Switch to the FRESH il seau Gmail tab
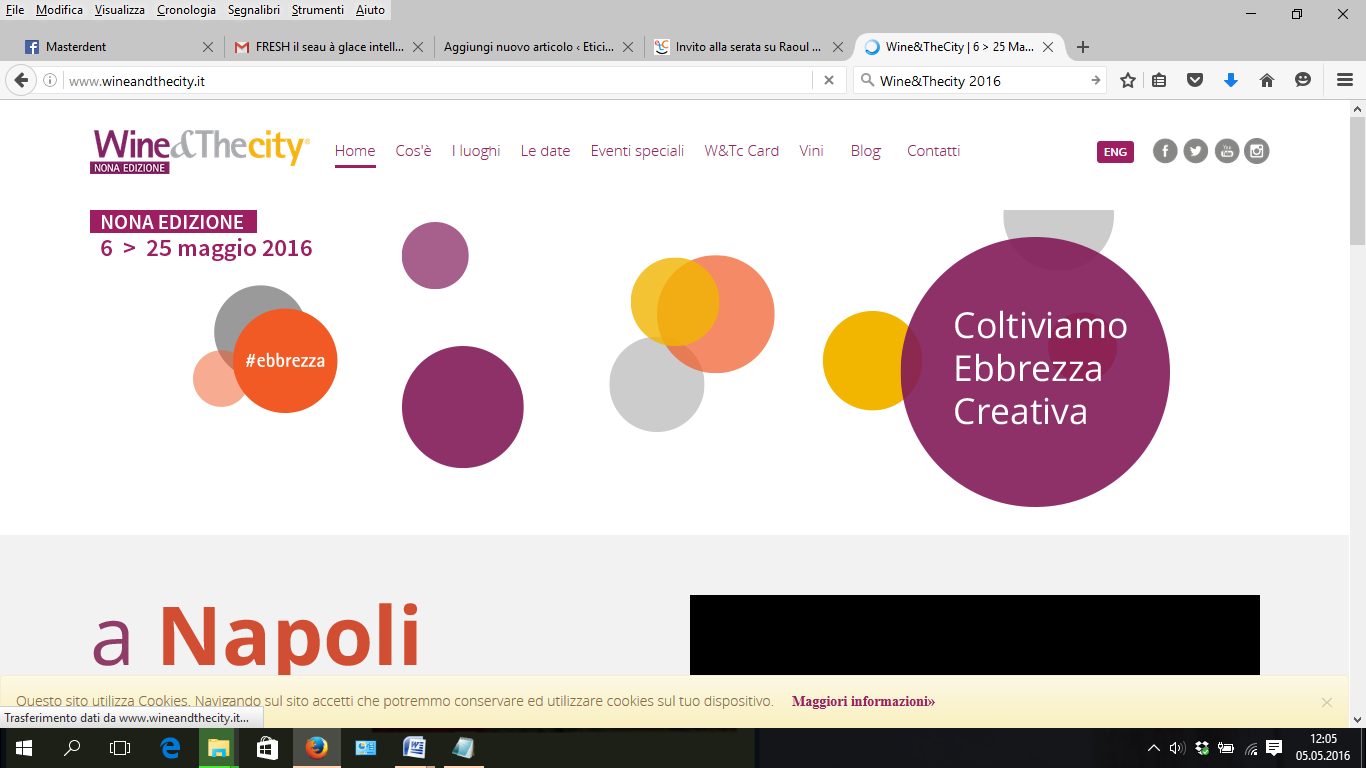Image resolution: width=1366 pixels, height=768 pixels. click(327, 47)
